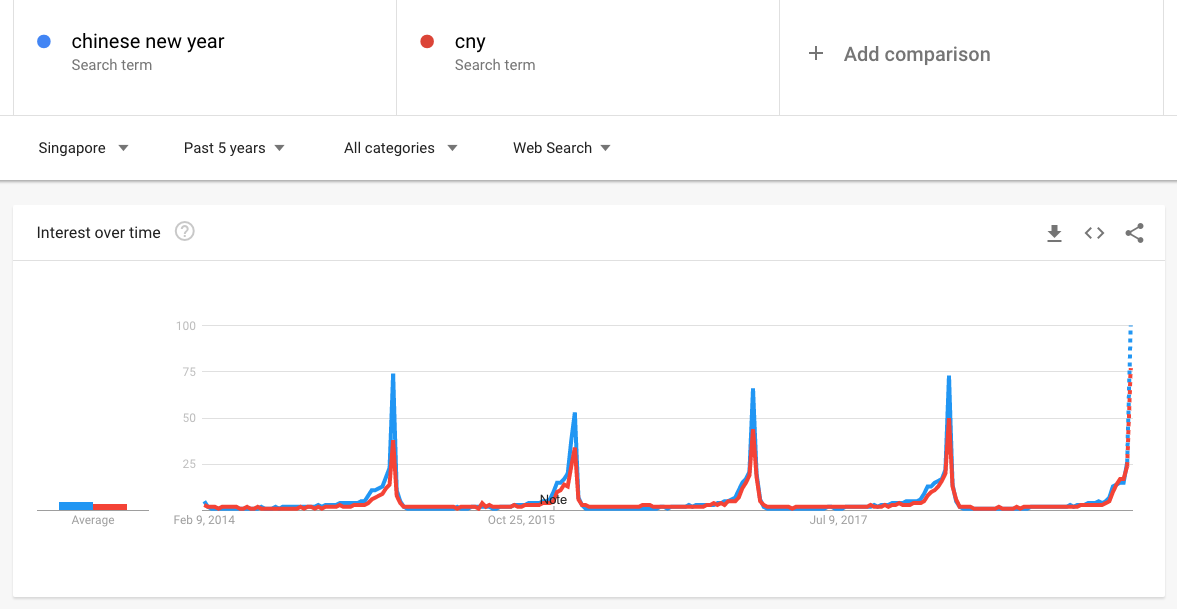The height and width of the screenshot is (609, 1177).
Task: Click the Interest over time heading
Action: (98, 233)
